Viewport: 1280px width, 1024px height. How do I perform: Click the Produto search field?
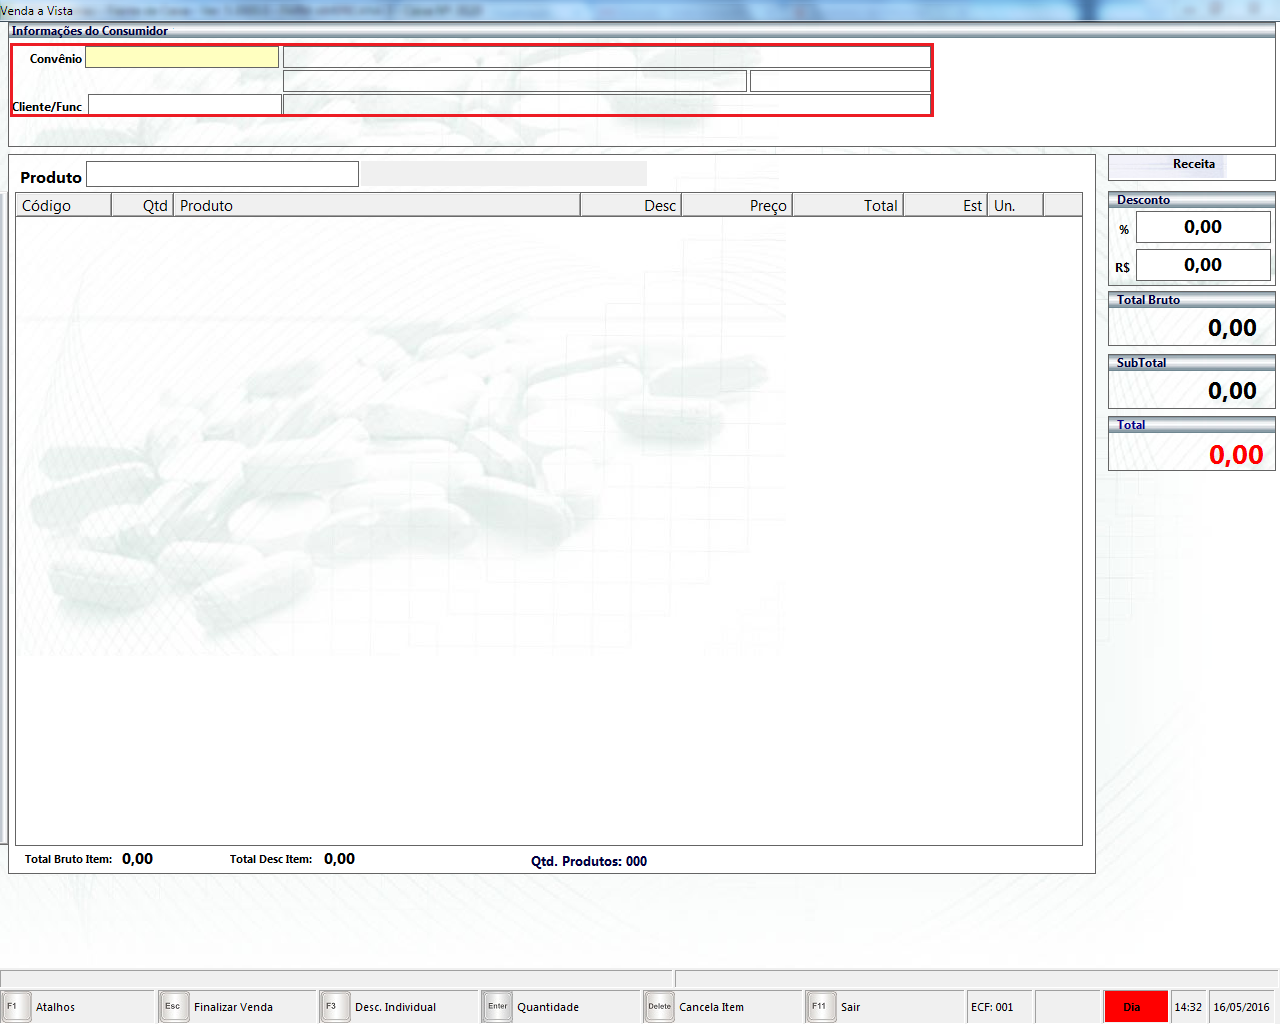point(222,175)
